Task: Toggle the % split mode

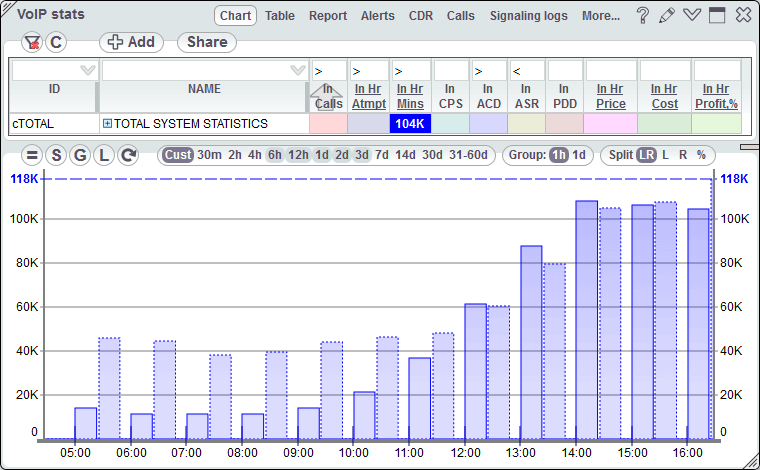Action: coord(701,155)
